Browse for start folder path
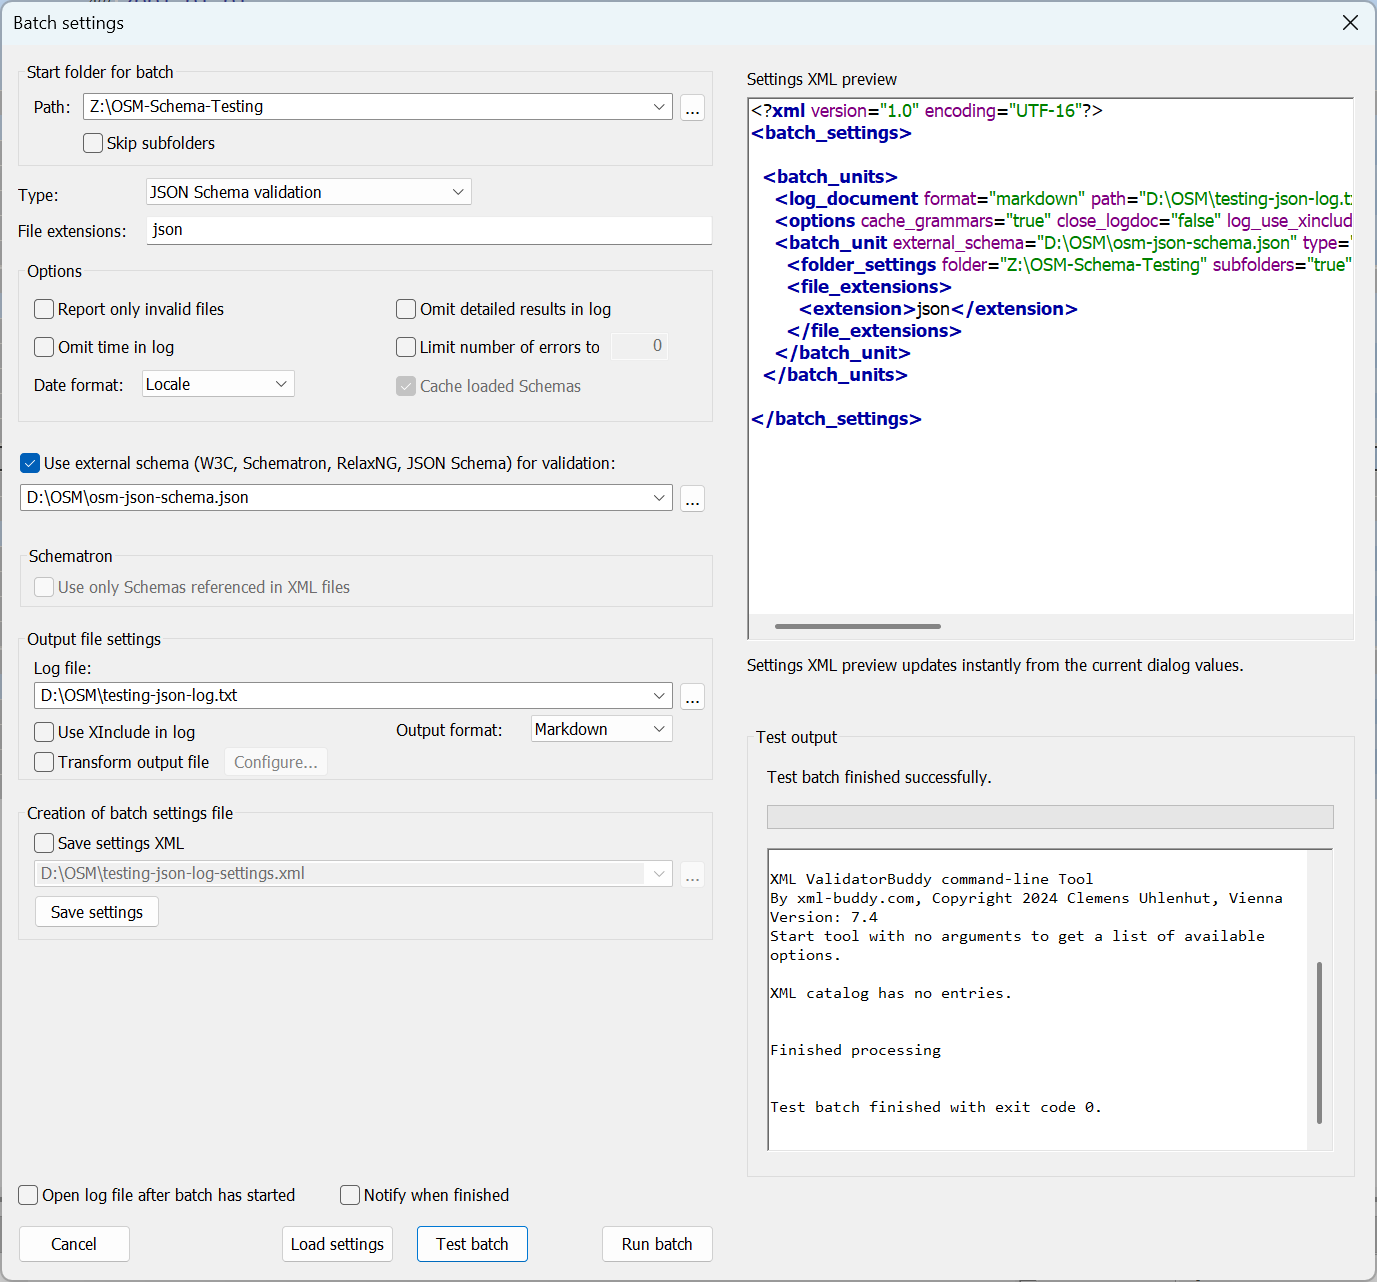This screenshot has height=1282, width=1377. click(x=692, y=108)
